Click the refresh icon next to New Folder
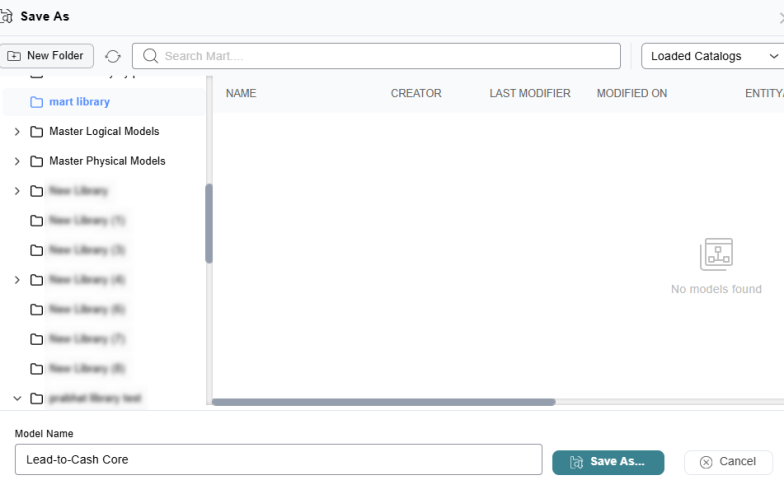 tap(113, 56)
